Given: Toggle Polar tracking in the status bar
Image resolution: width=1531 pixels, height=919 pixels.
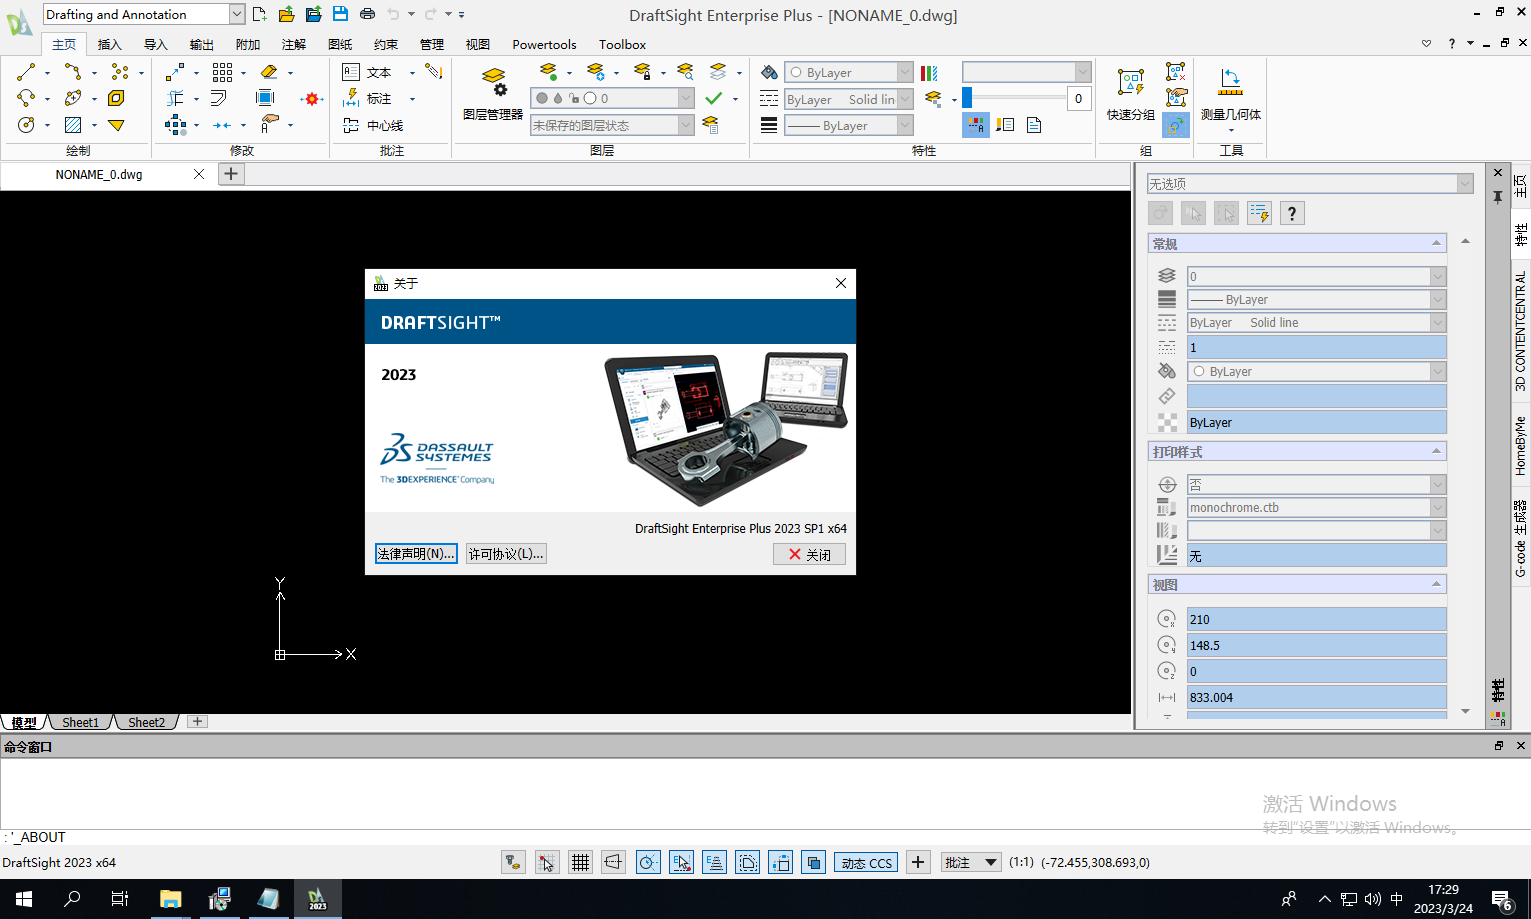Looking at the screenshot, I should click(648, 862).
